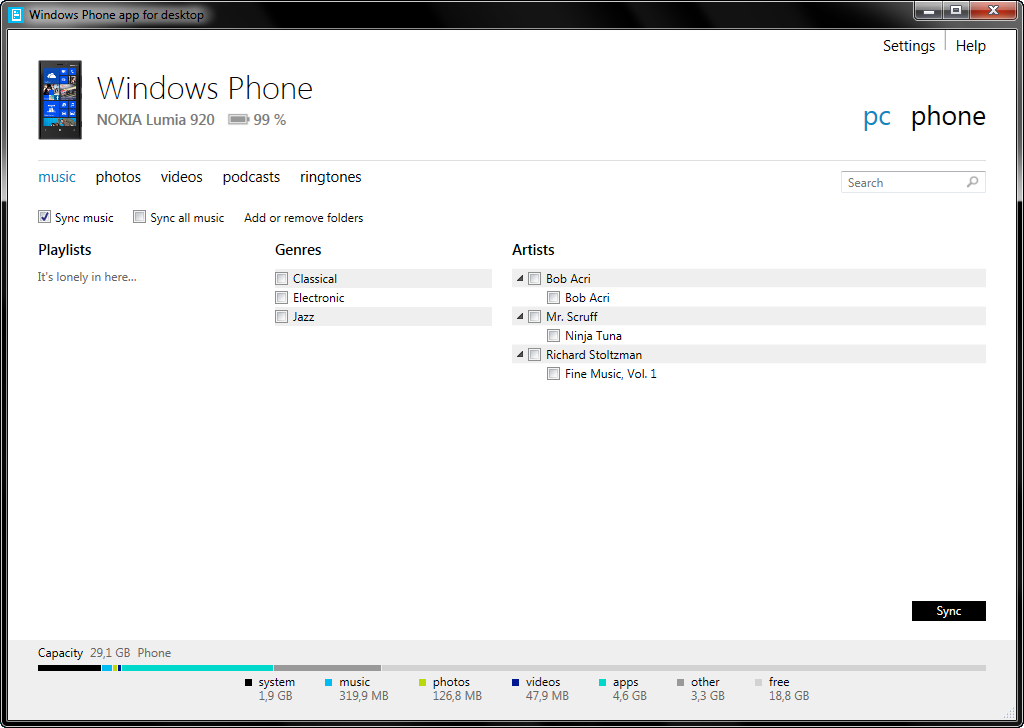Open Help
Viewport: 1024px width, 728px height.
pos(970,46)
